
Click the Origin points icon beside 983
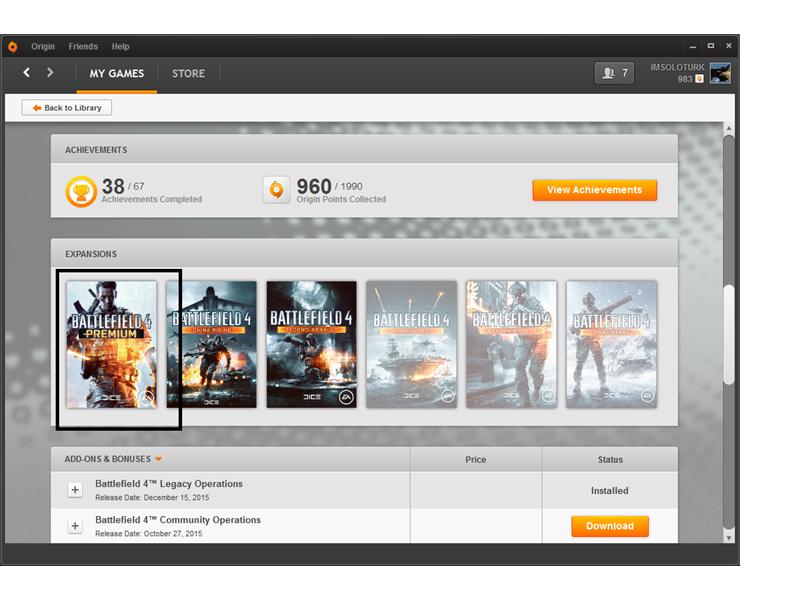(x=699, y=79)
